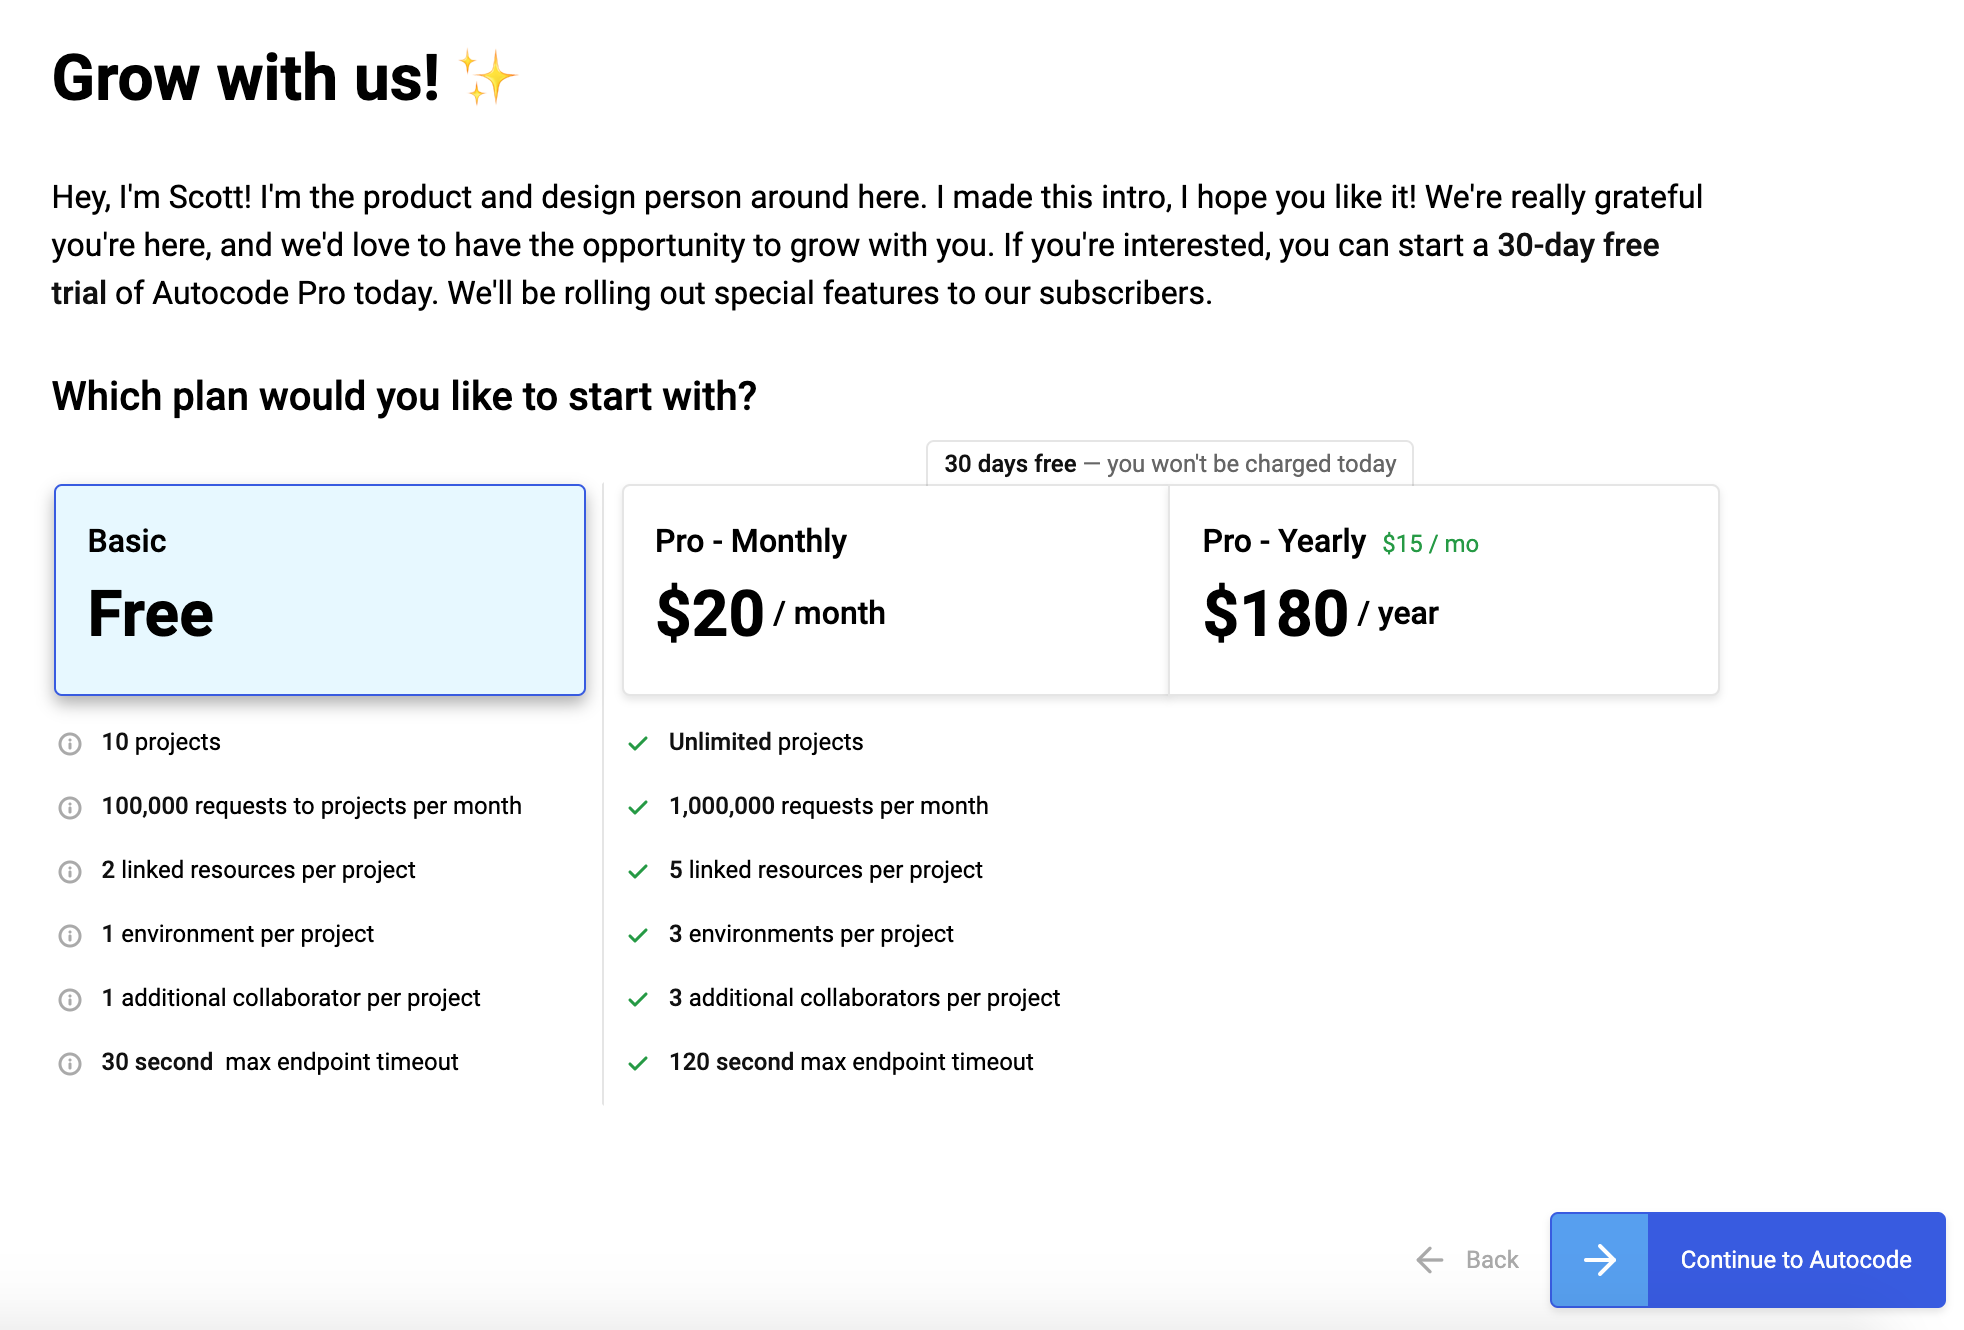Click info icon beside 1 additional collaborator
The width and height of the screenshot is (1964, 1330).
coord(70,1000)
